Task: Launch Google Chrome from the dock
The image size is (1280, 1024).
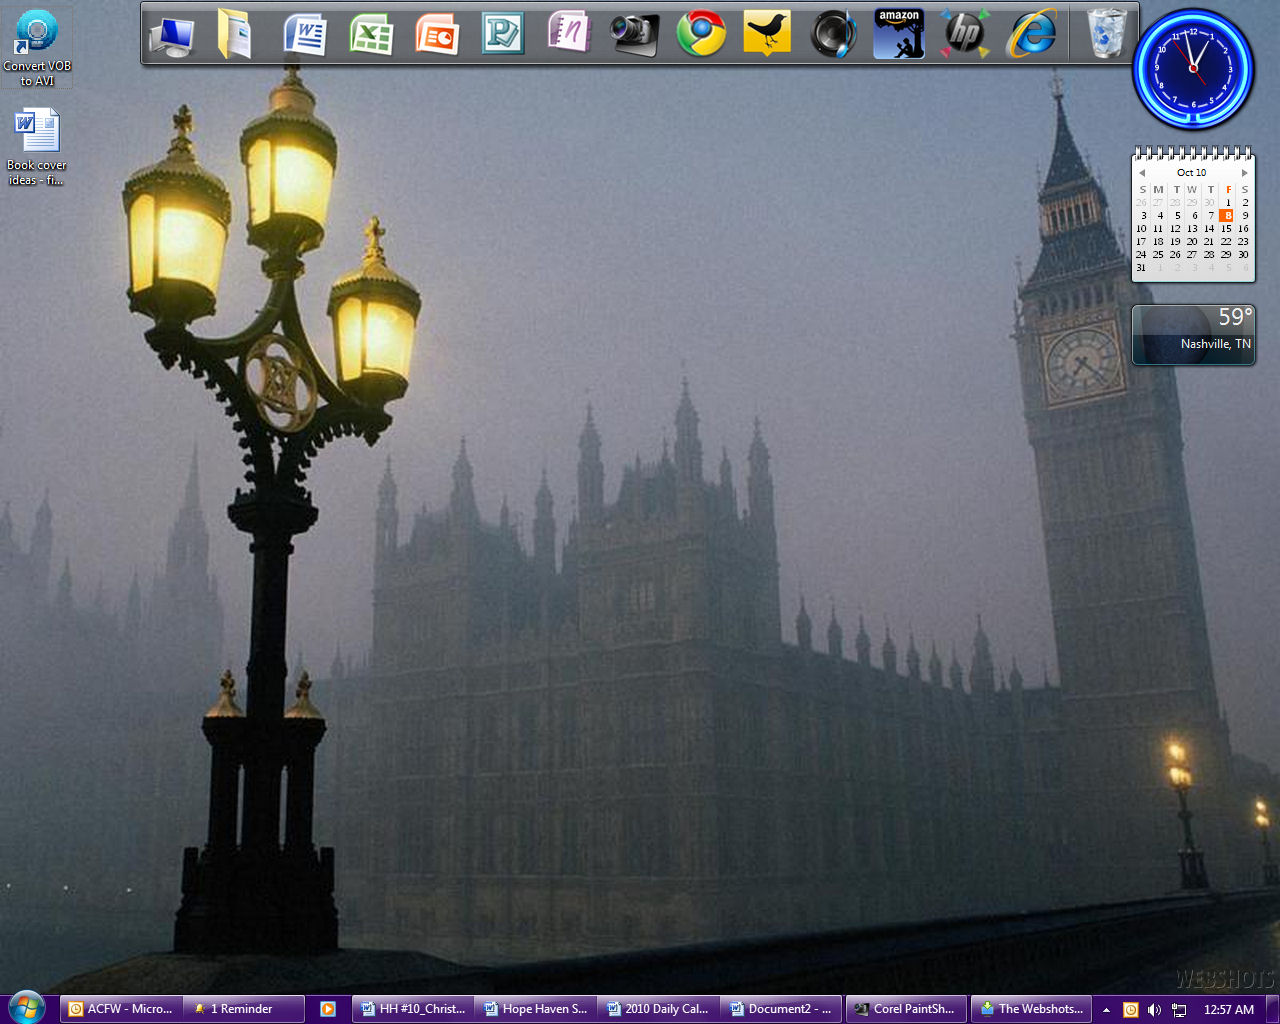Action: click(701, 35)
